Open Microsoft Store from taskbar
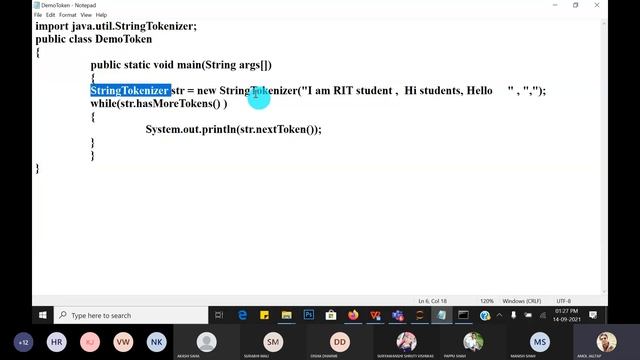The image size is (640, 360). point(331,315)
